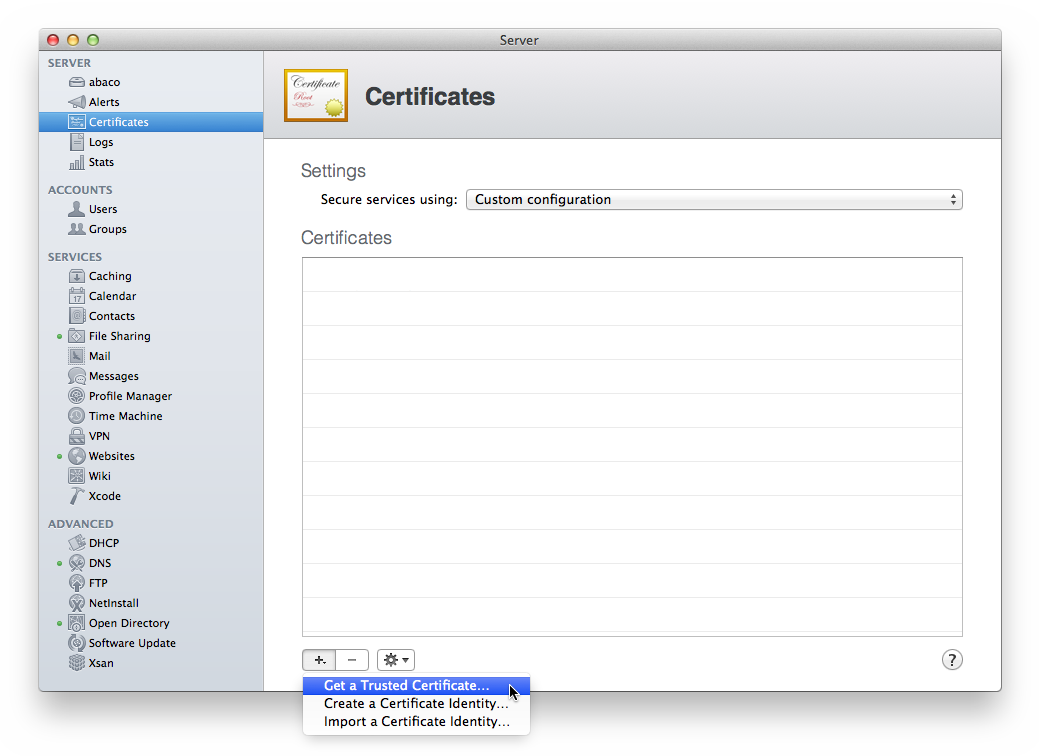
Task: Choose Get a Trusted Certificate
Action: pyautogui.click(x=416, y=686)
